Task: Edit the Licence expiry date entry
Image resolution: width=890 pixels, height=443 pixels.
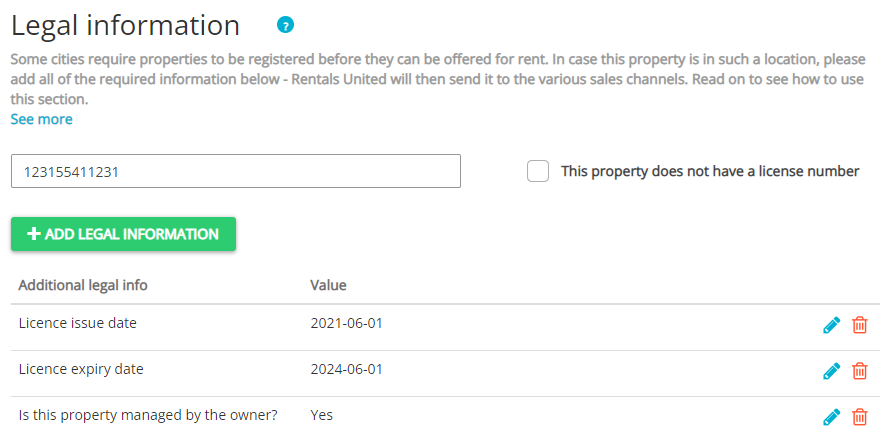Action: tap(831, 371)
